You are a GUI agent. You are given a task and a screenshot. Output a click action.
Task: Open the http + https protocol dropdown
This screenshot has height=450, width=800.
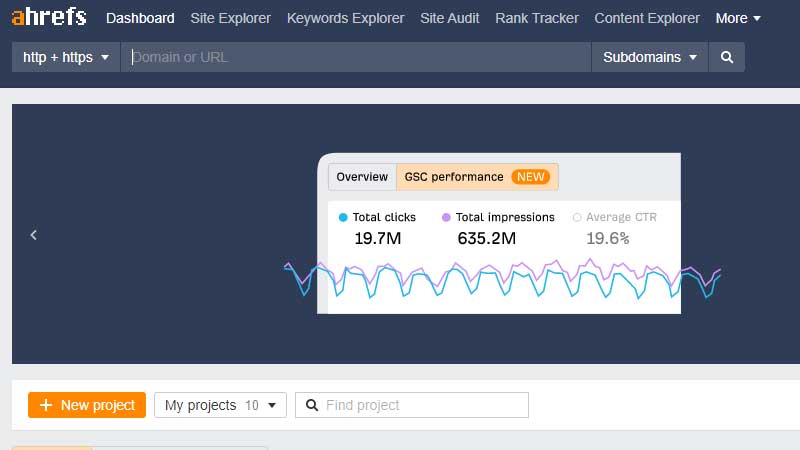[x=66, y=57]
